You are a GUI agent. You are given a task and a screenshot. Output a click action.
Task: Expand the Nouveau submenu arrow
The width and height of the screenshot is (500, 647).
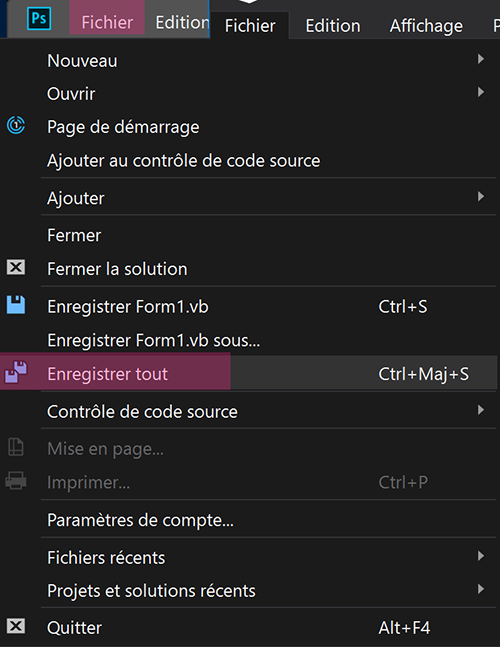coord(481,59)
